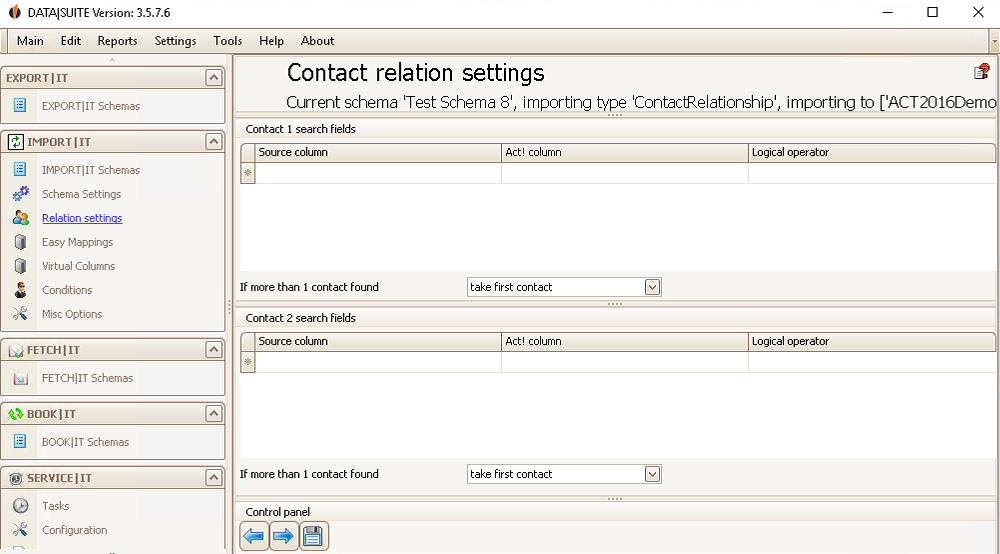The image size is (1000, 554).
Task: Open Tasks under SERVICE|IT
Action: (55, 506)
